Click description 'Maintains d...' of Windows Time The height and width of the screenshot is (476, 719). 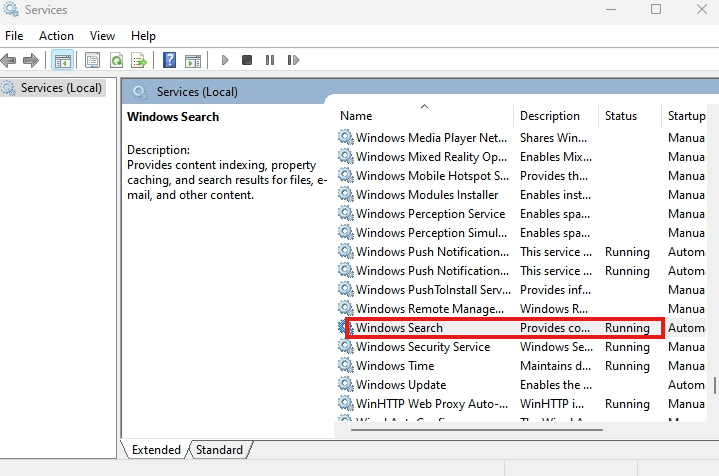tap(555, 366)
